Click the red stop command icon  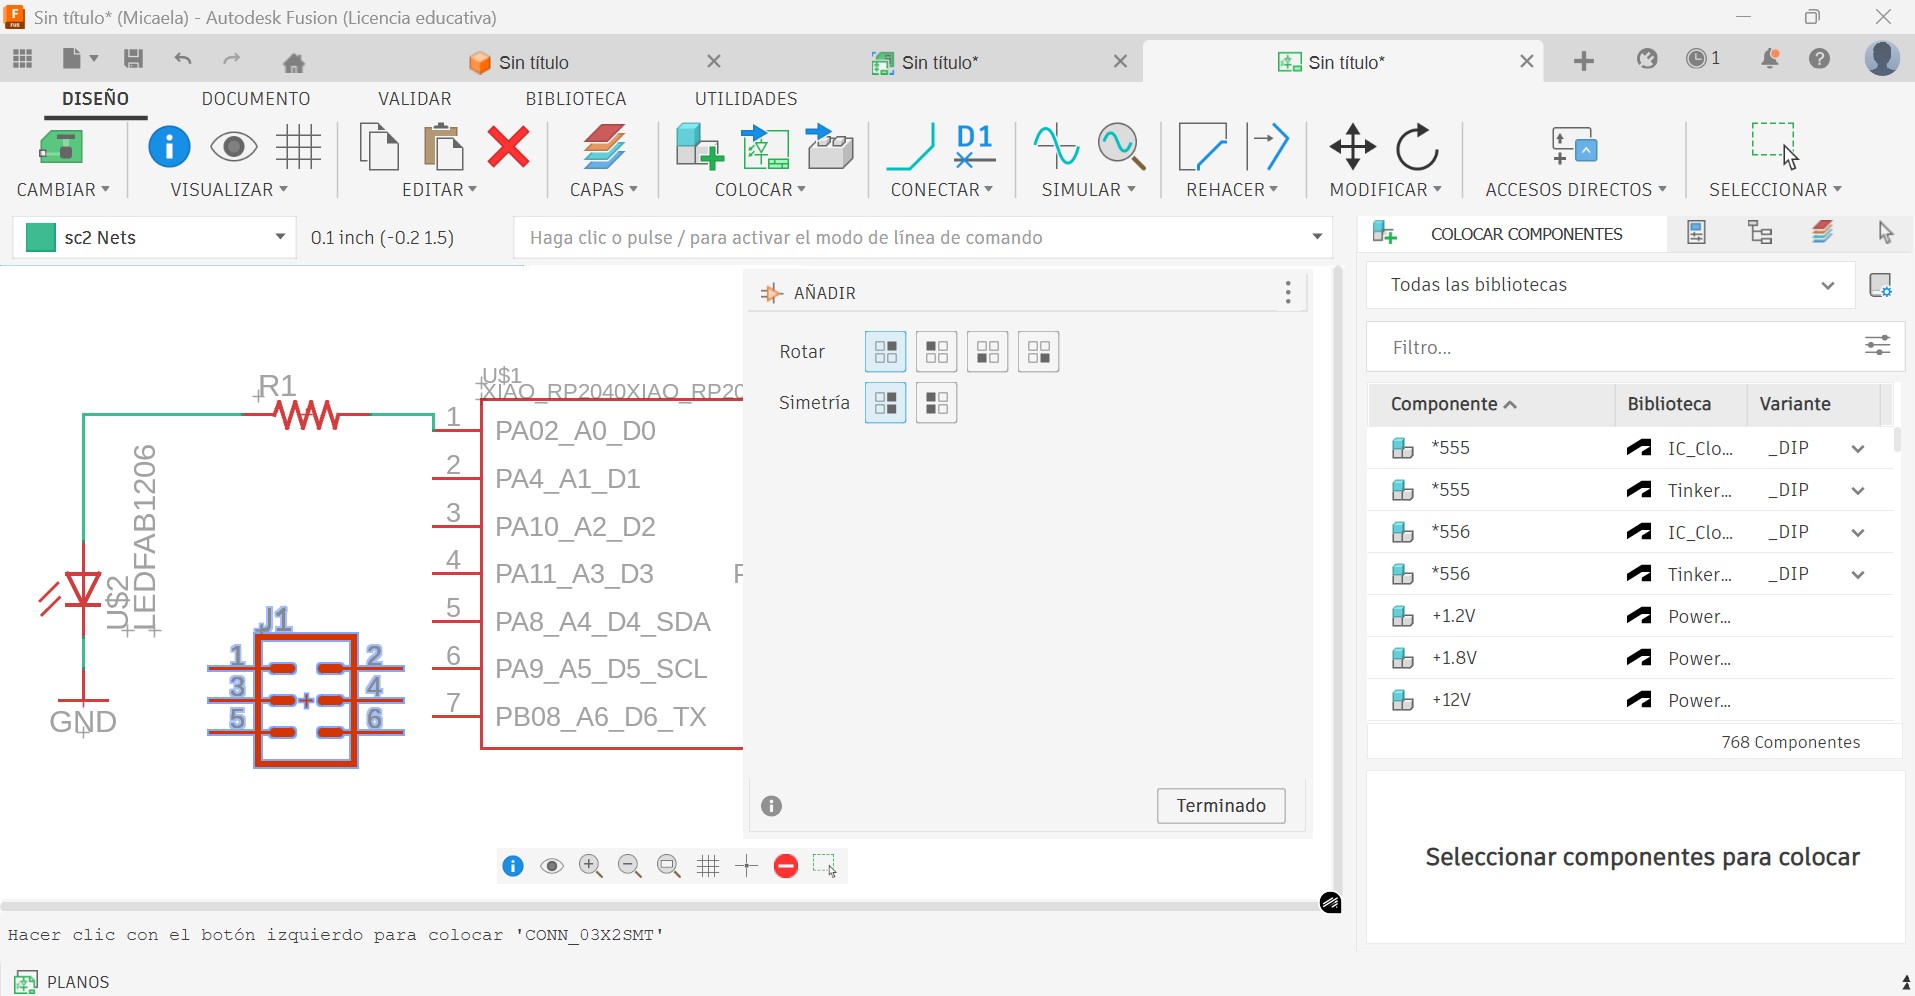[x=786, y=866]
